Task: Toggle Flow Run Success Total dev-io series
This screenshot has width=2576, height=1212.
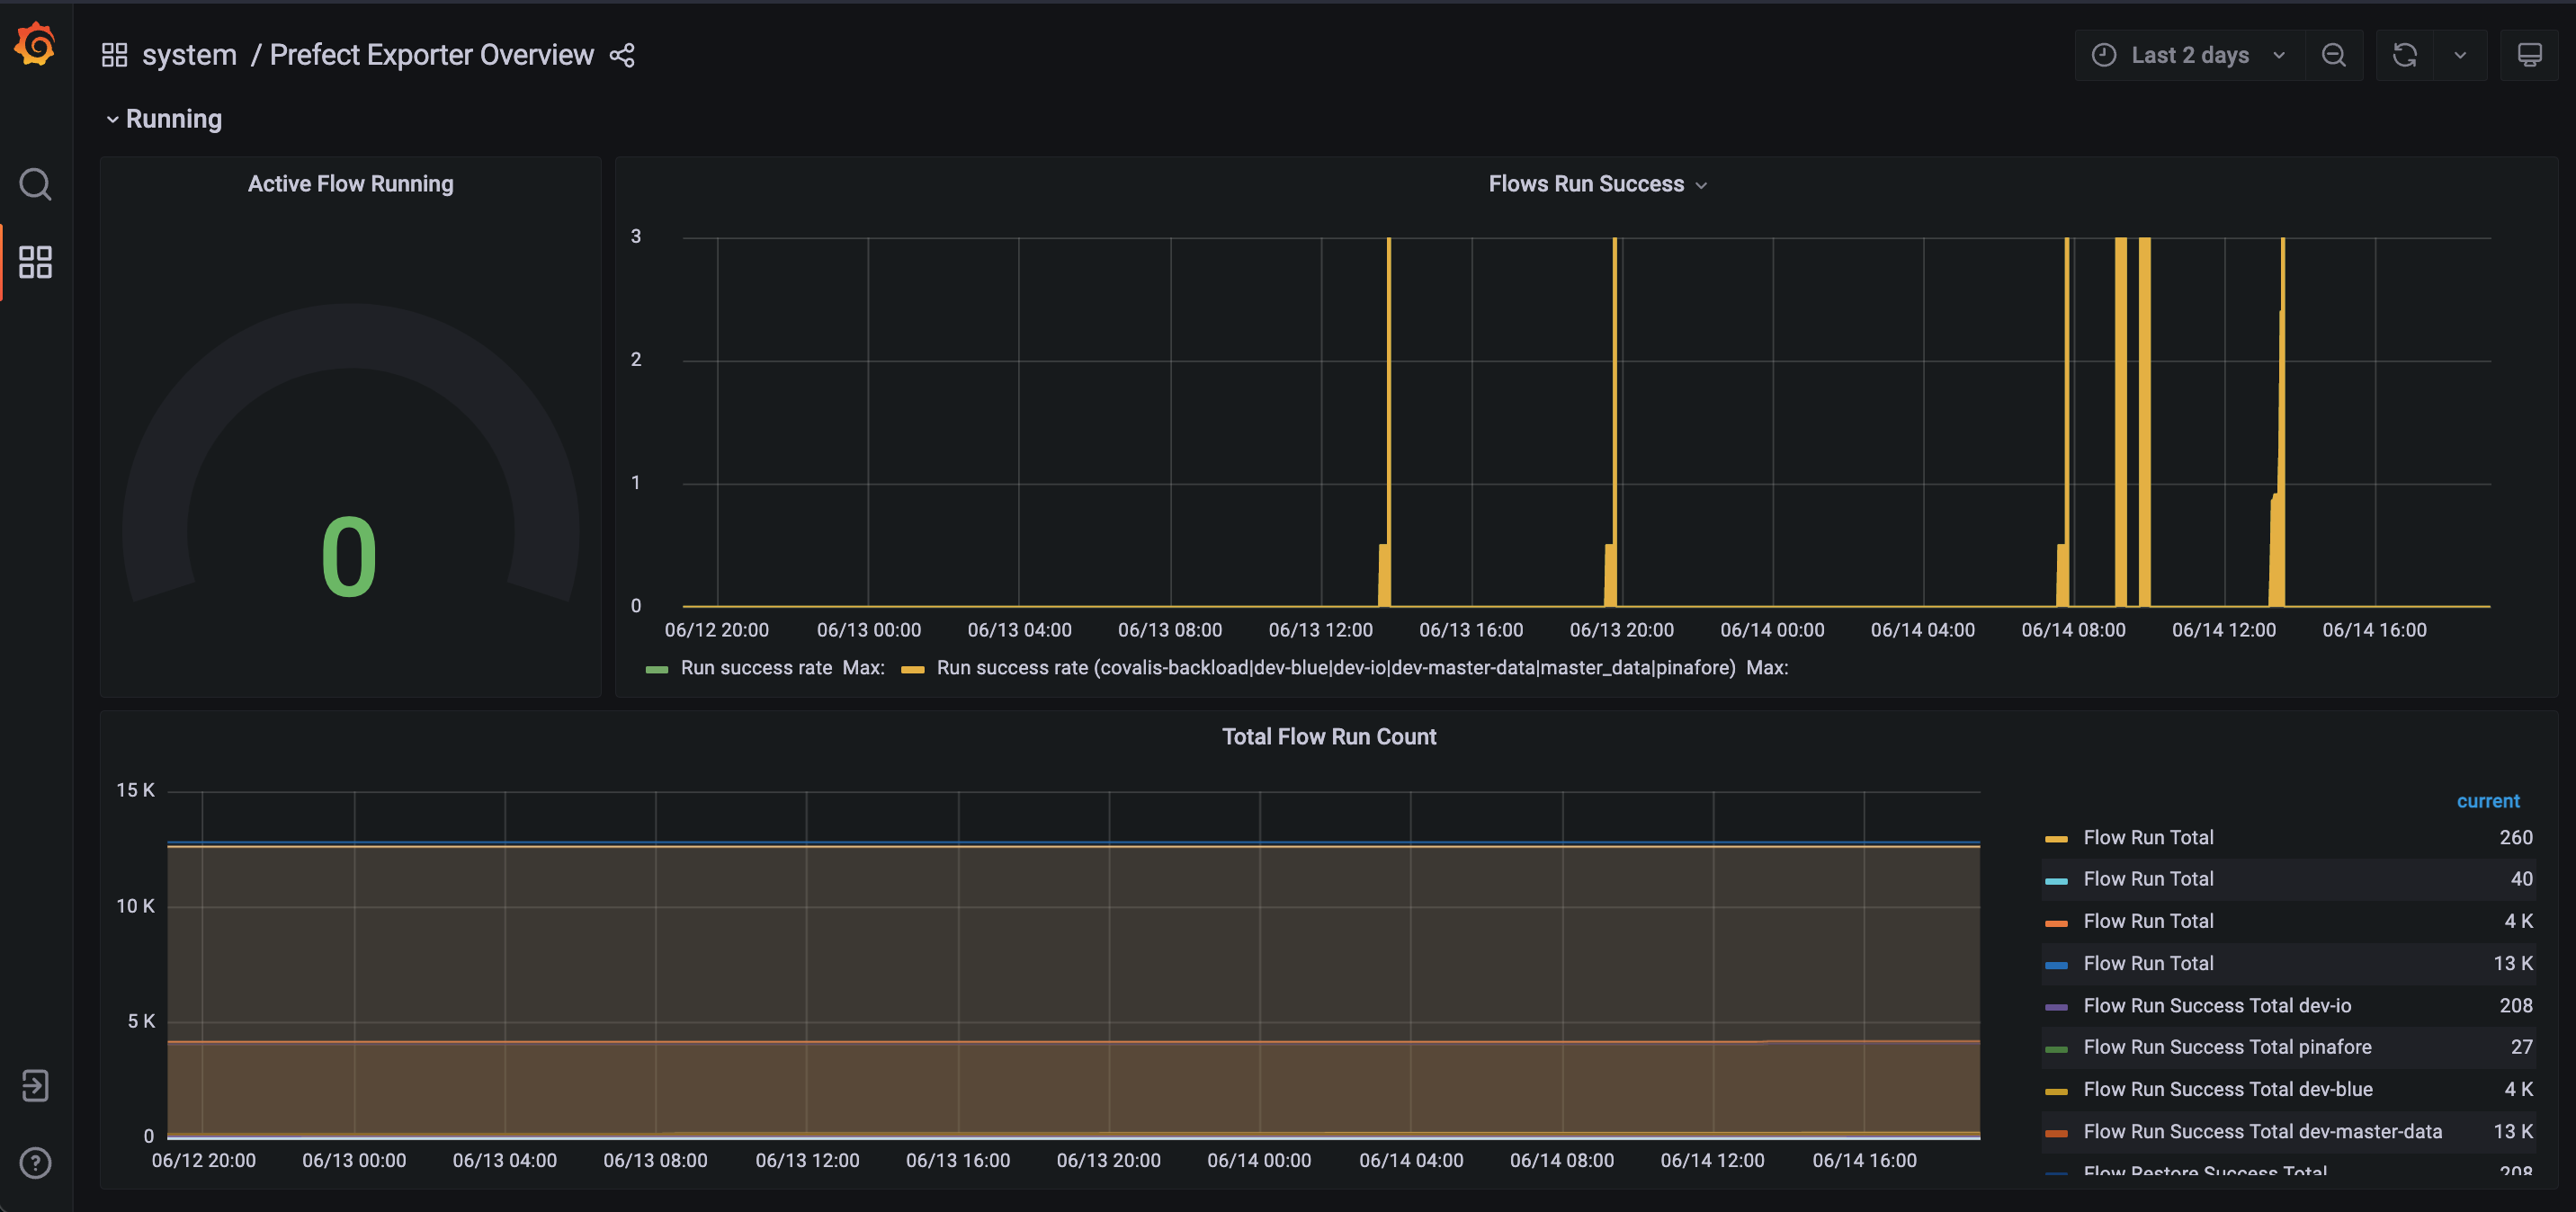Action: pyautogui.click(x=2216, y=1005)
